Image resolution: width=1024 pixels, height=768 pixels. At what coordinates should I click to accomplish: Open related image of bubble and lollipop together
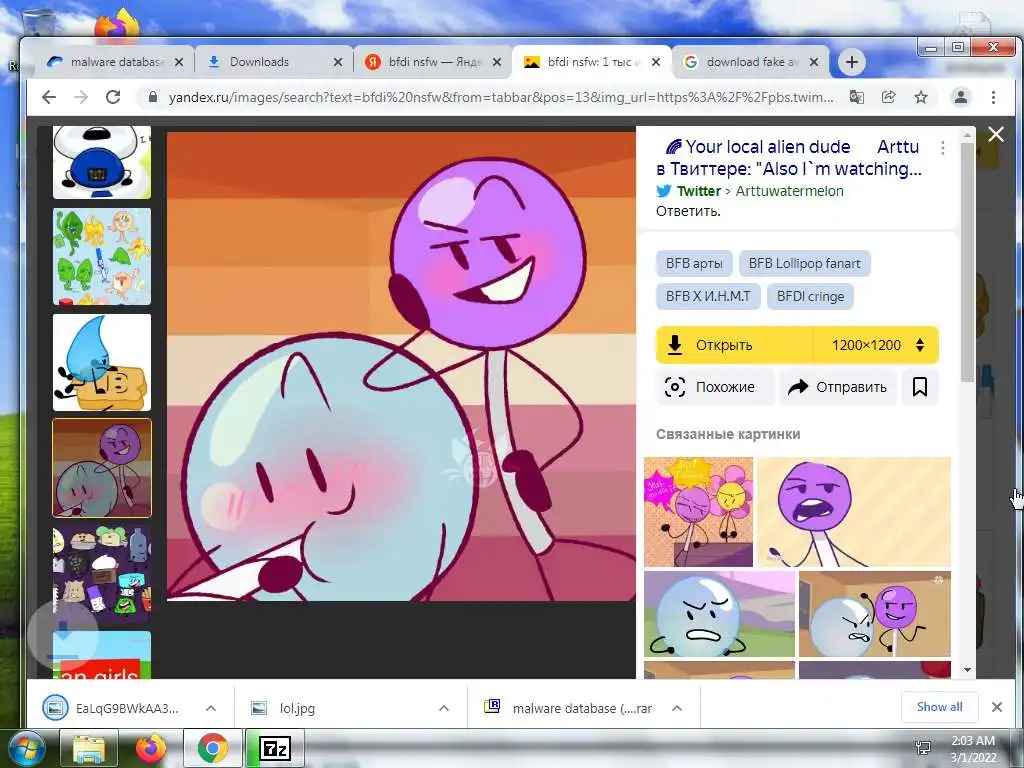(875, 614)
